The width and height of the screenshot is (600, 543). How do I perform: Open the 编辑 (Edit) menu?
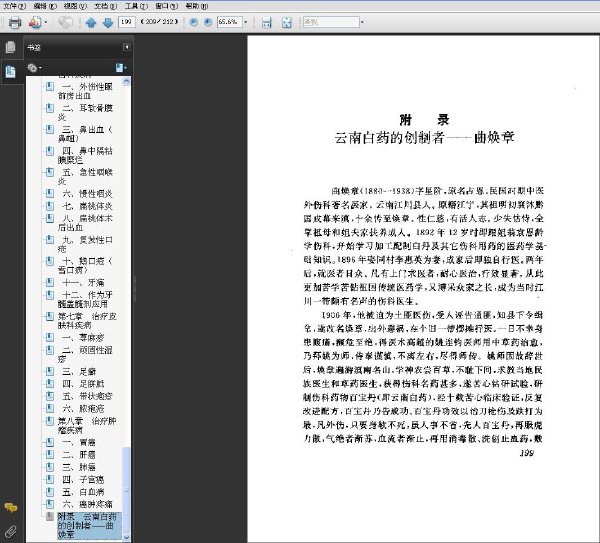[x=45, y=6]
